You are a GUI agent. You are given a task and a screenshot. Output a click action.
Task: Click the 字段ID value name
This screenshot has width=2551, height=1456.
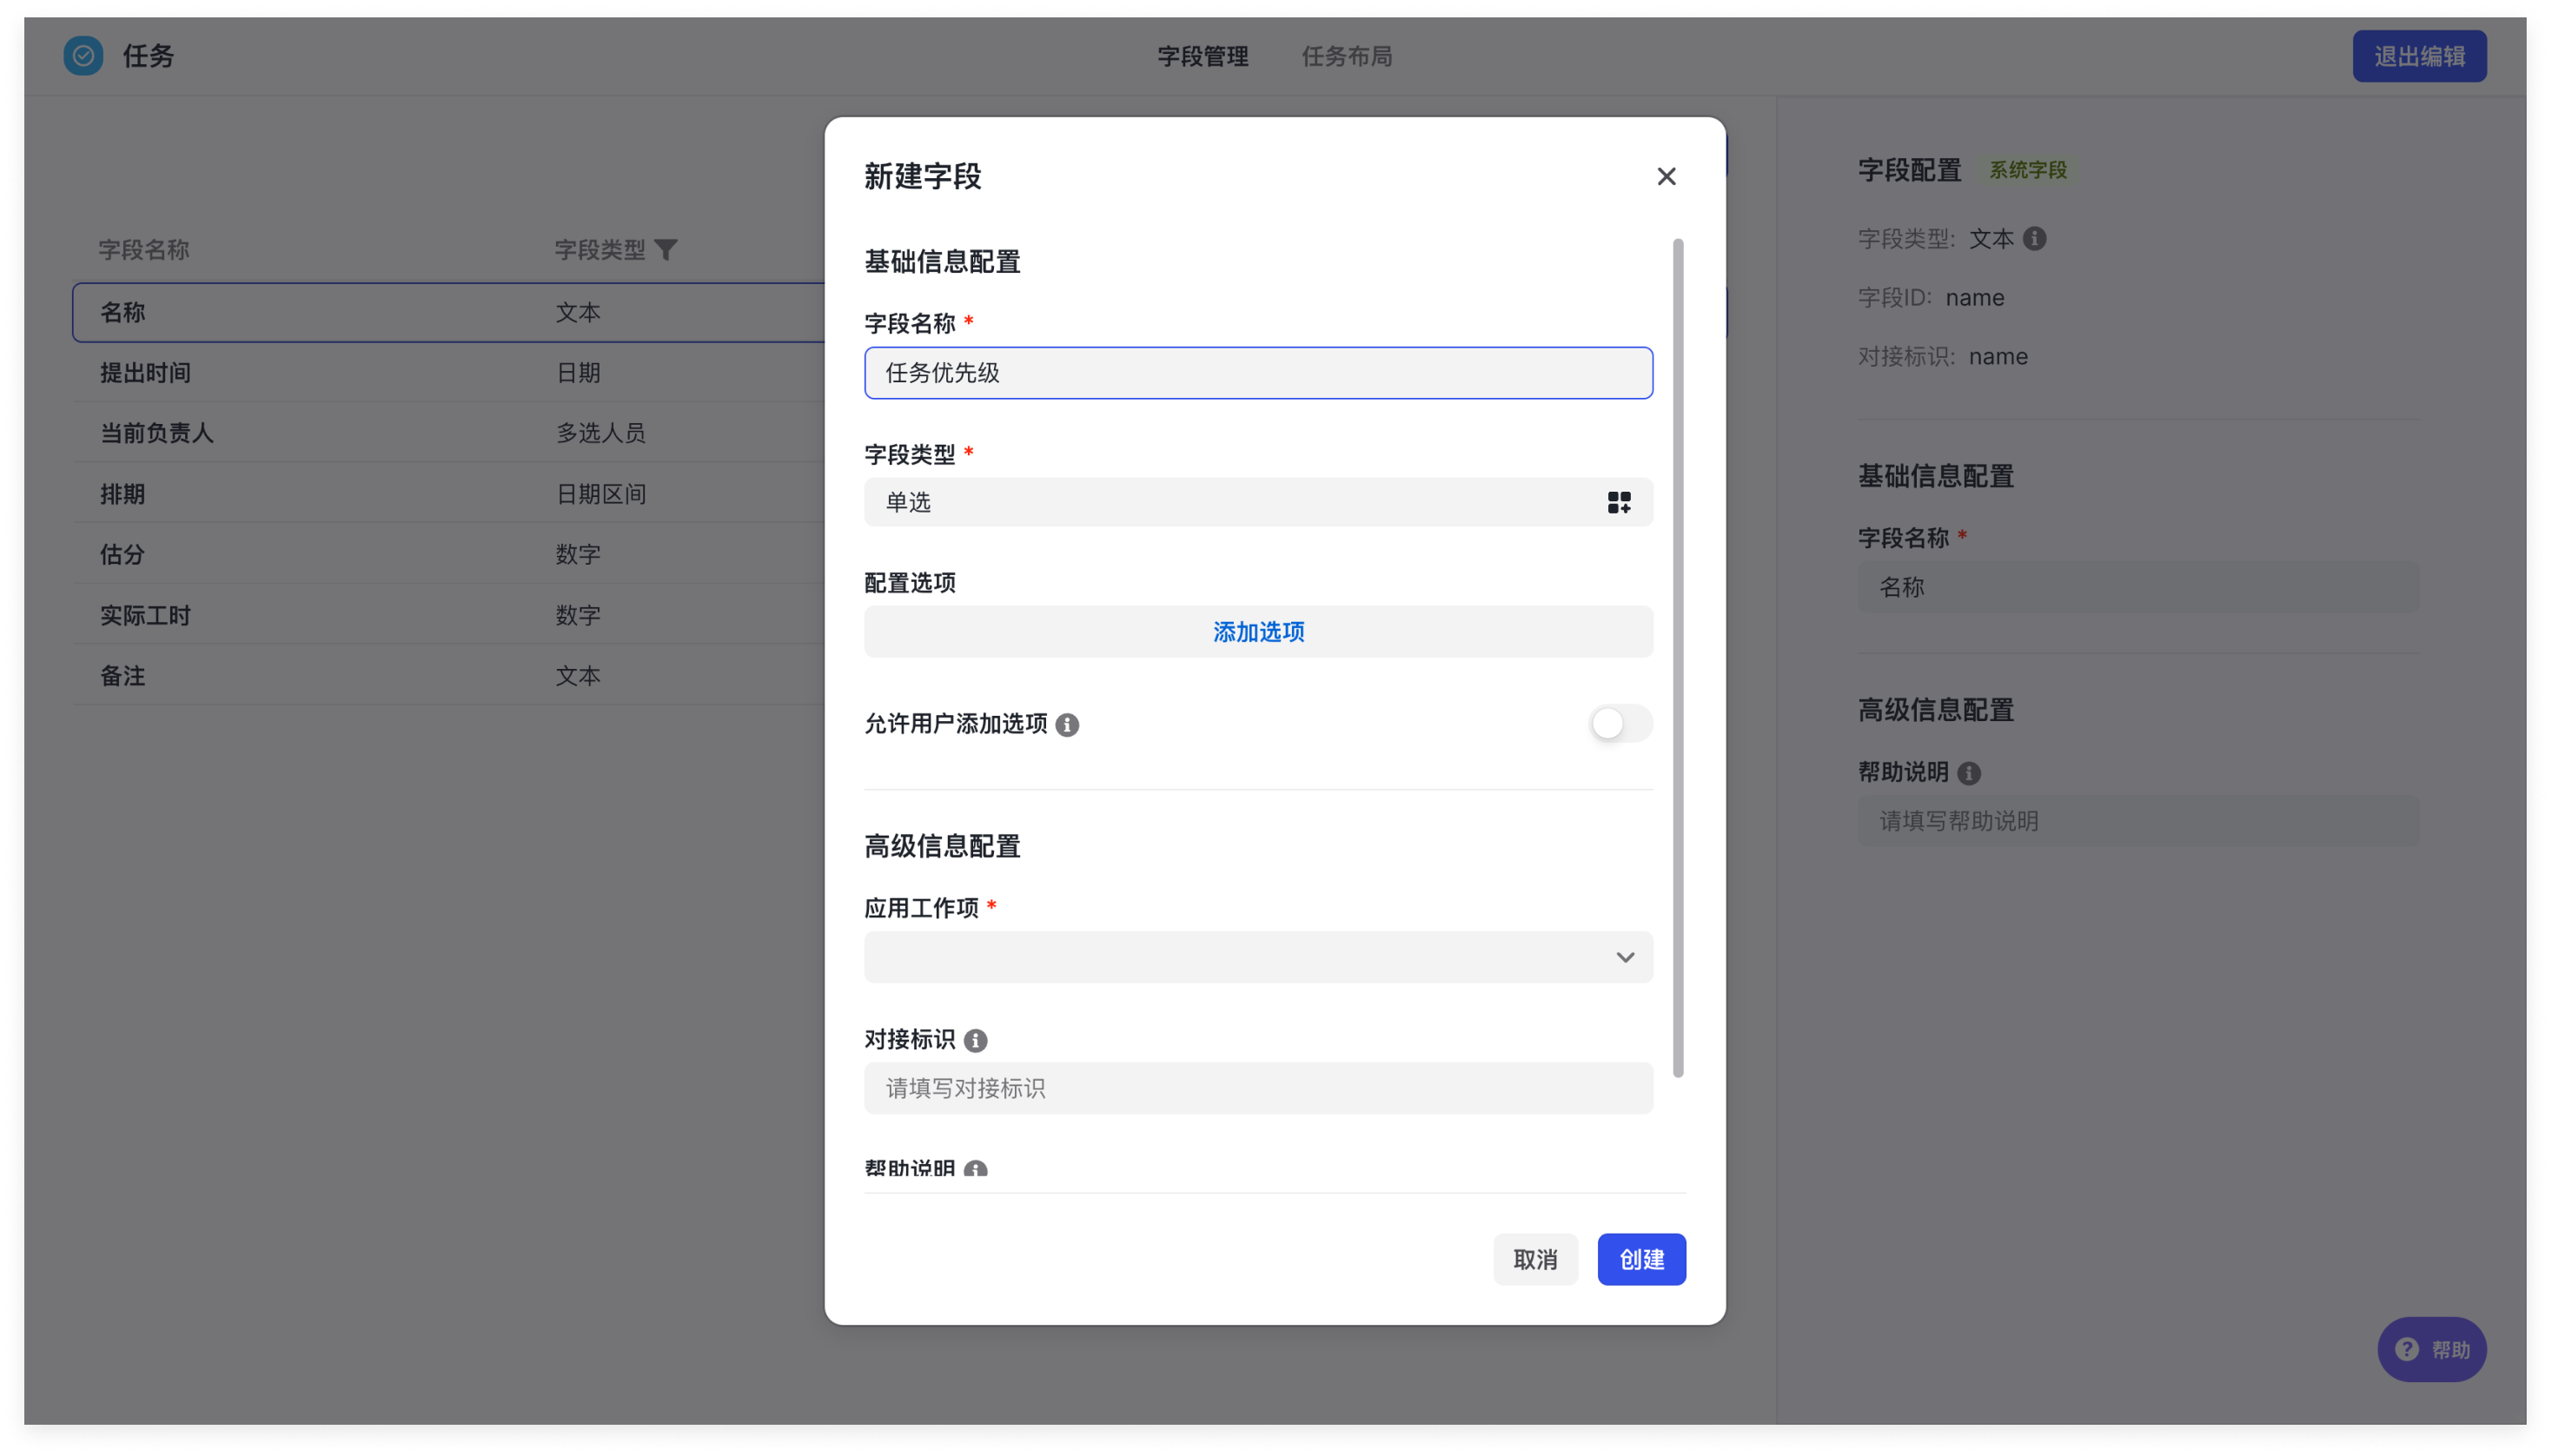coord(1974,298)
